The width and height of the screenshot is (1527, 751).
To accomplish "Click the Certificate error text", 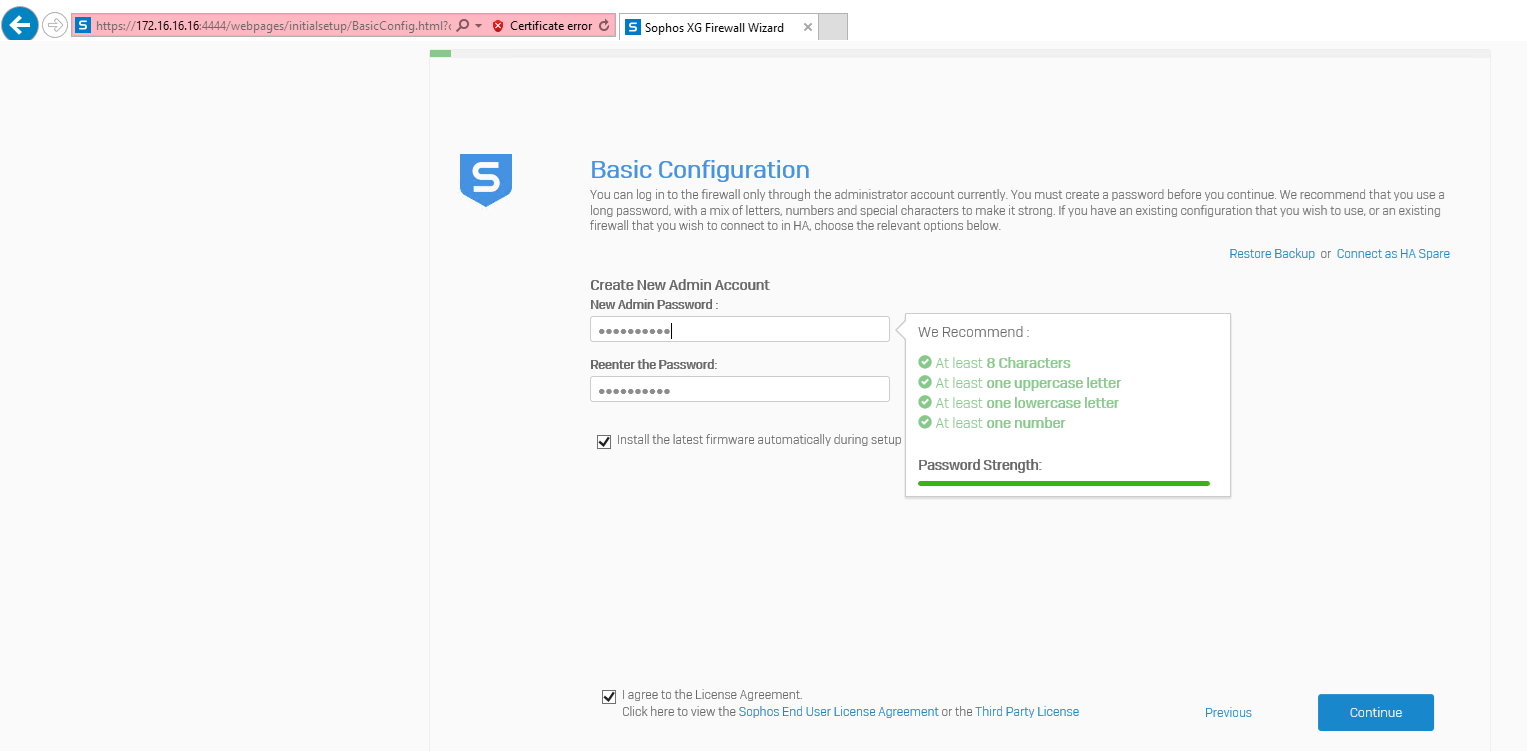I will pyautogui.click(x=551, y=26).
